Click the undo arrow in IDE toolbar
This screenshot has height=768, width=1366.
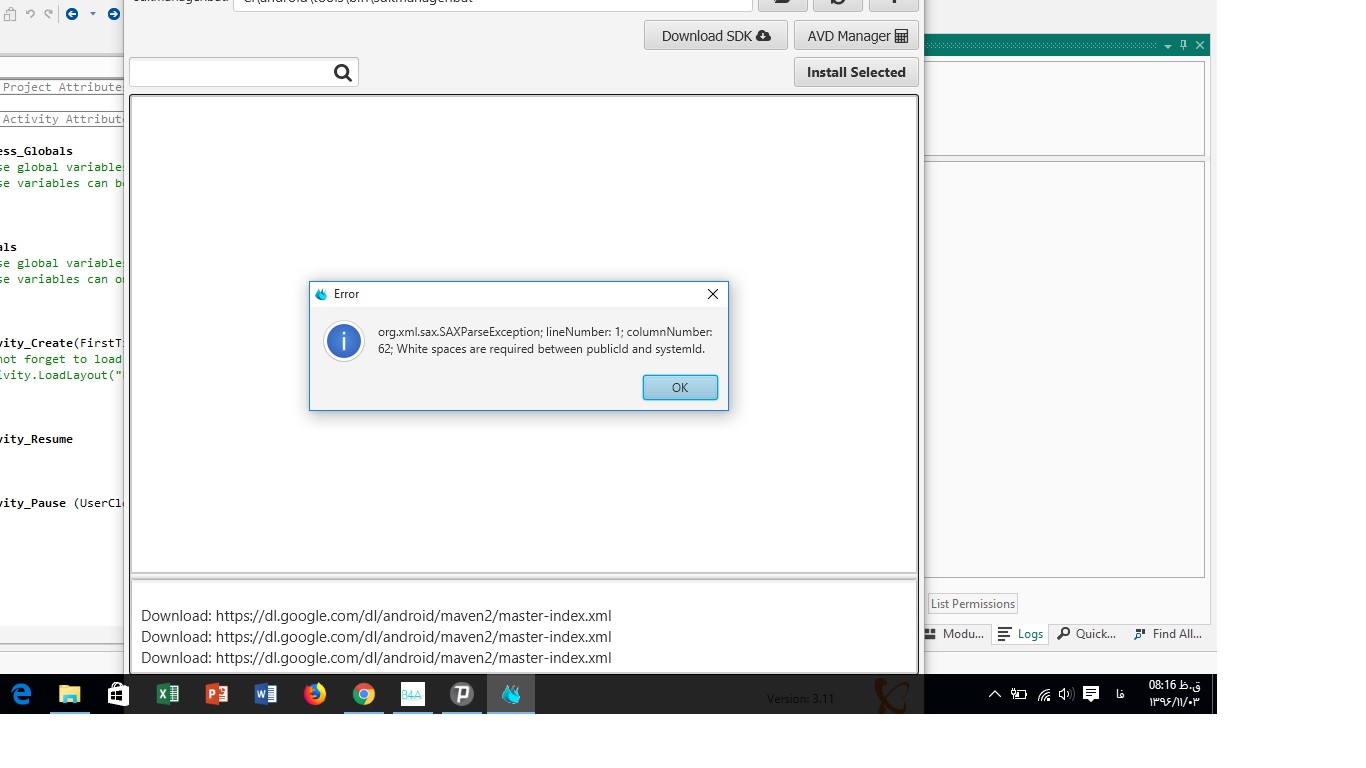coord(30,14)
